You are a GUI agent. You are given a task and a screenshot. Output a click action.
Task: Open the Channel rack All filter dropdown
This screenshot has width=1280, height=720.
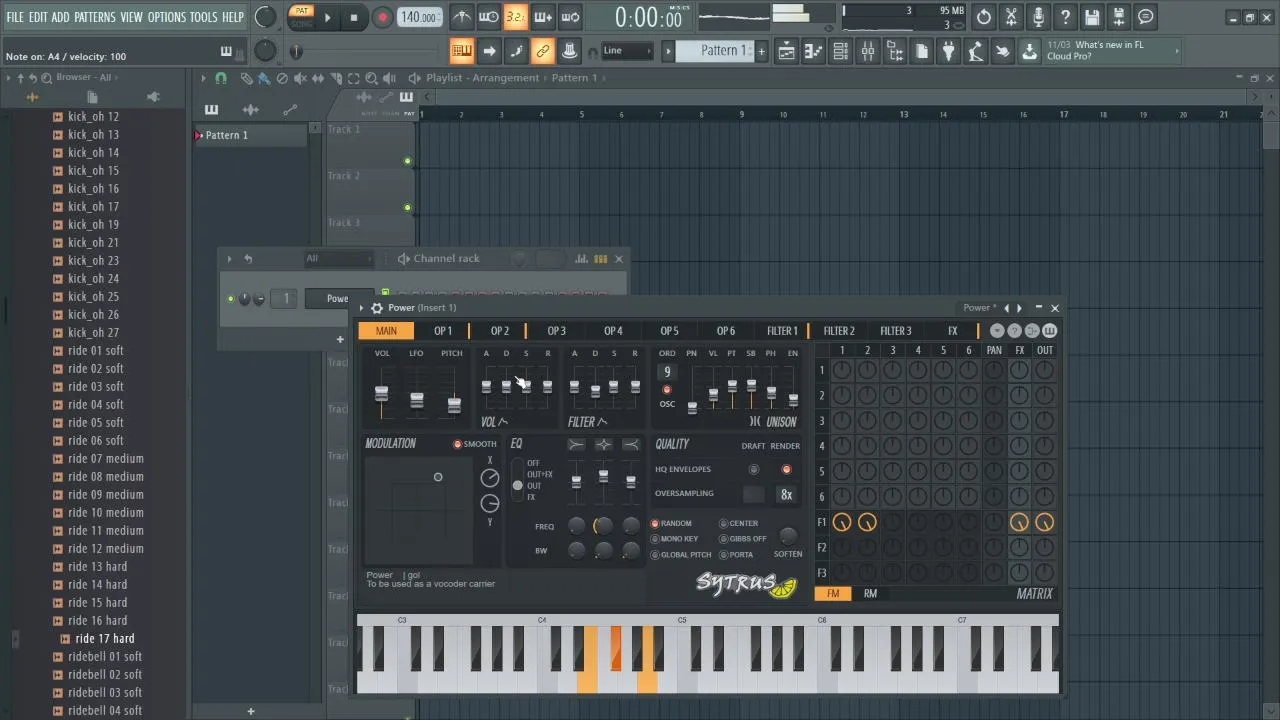coord(340,259)
